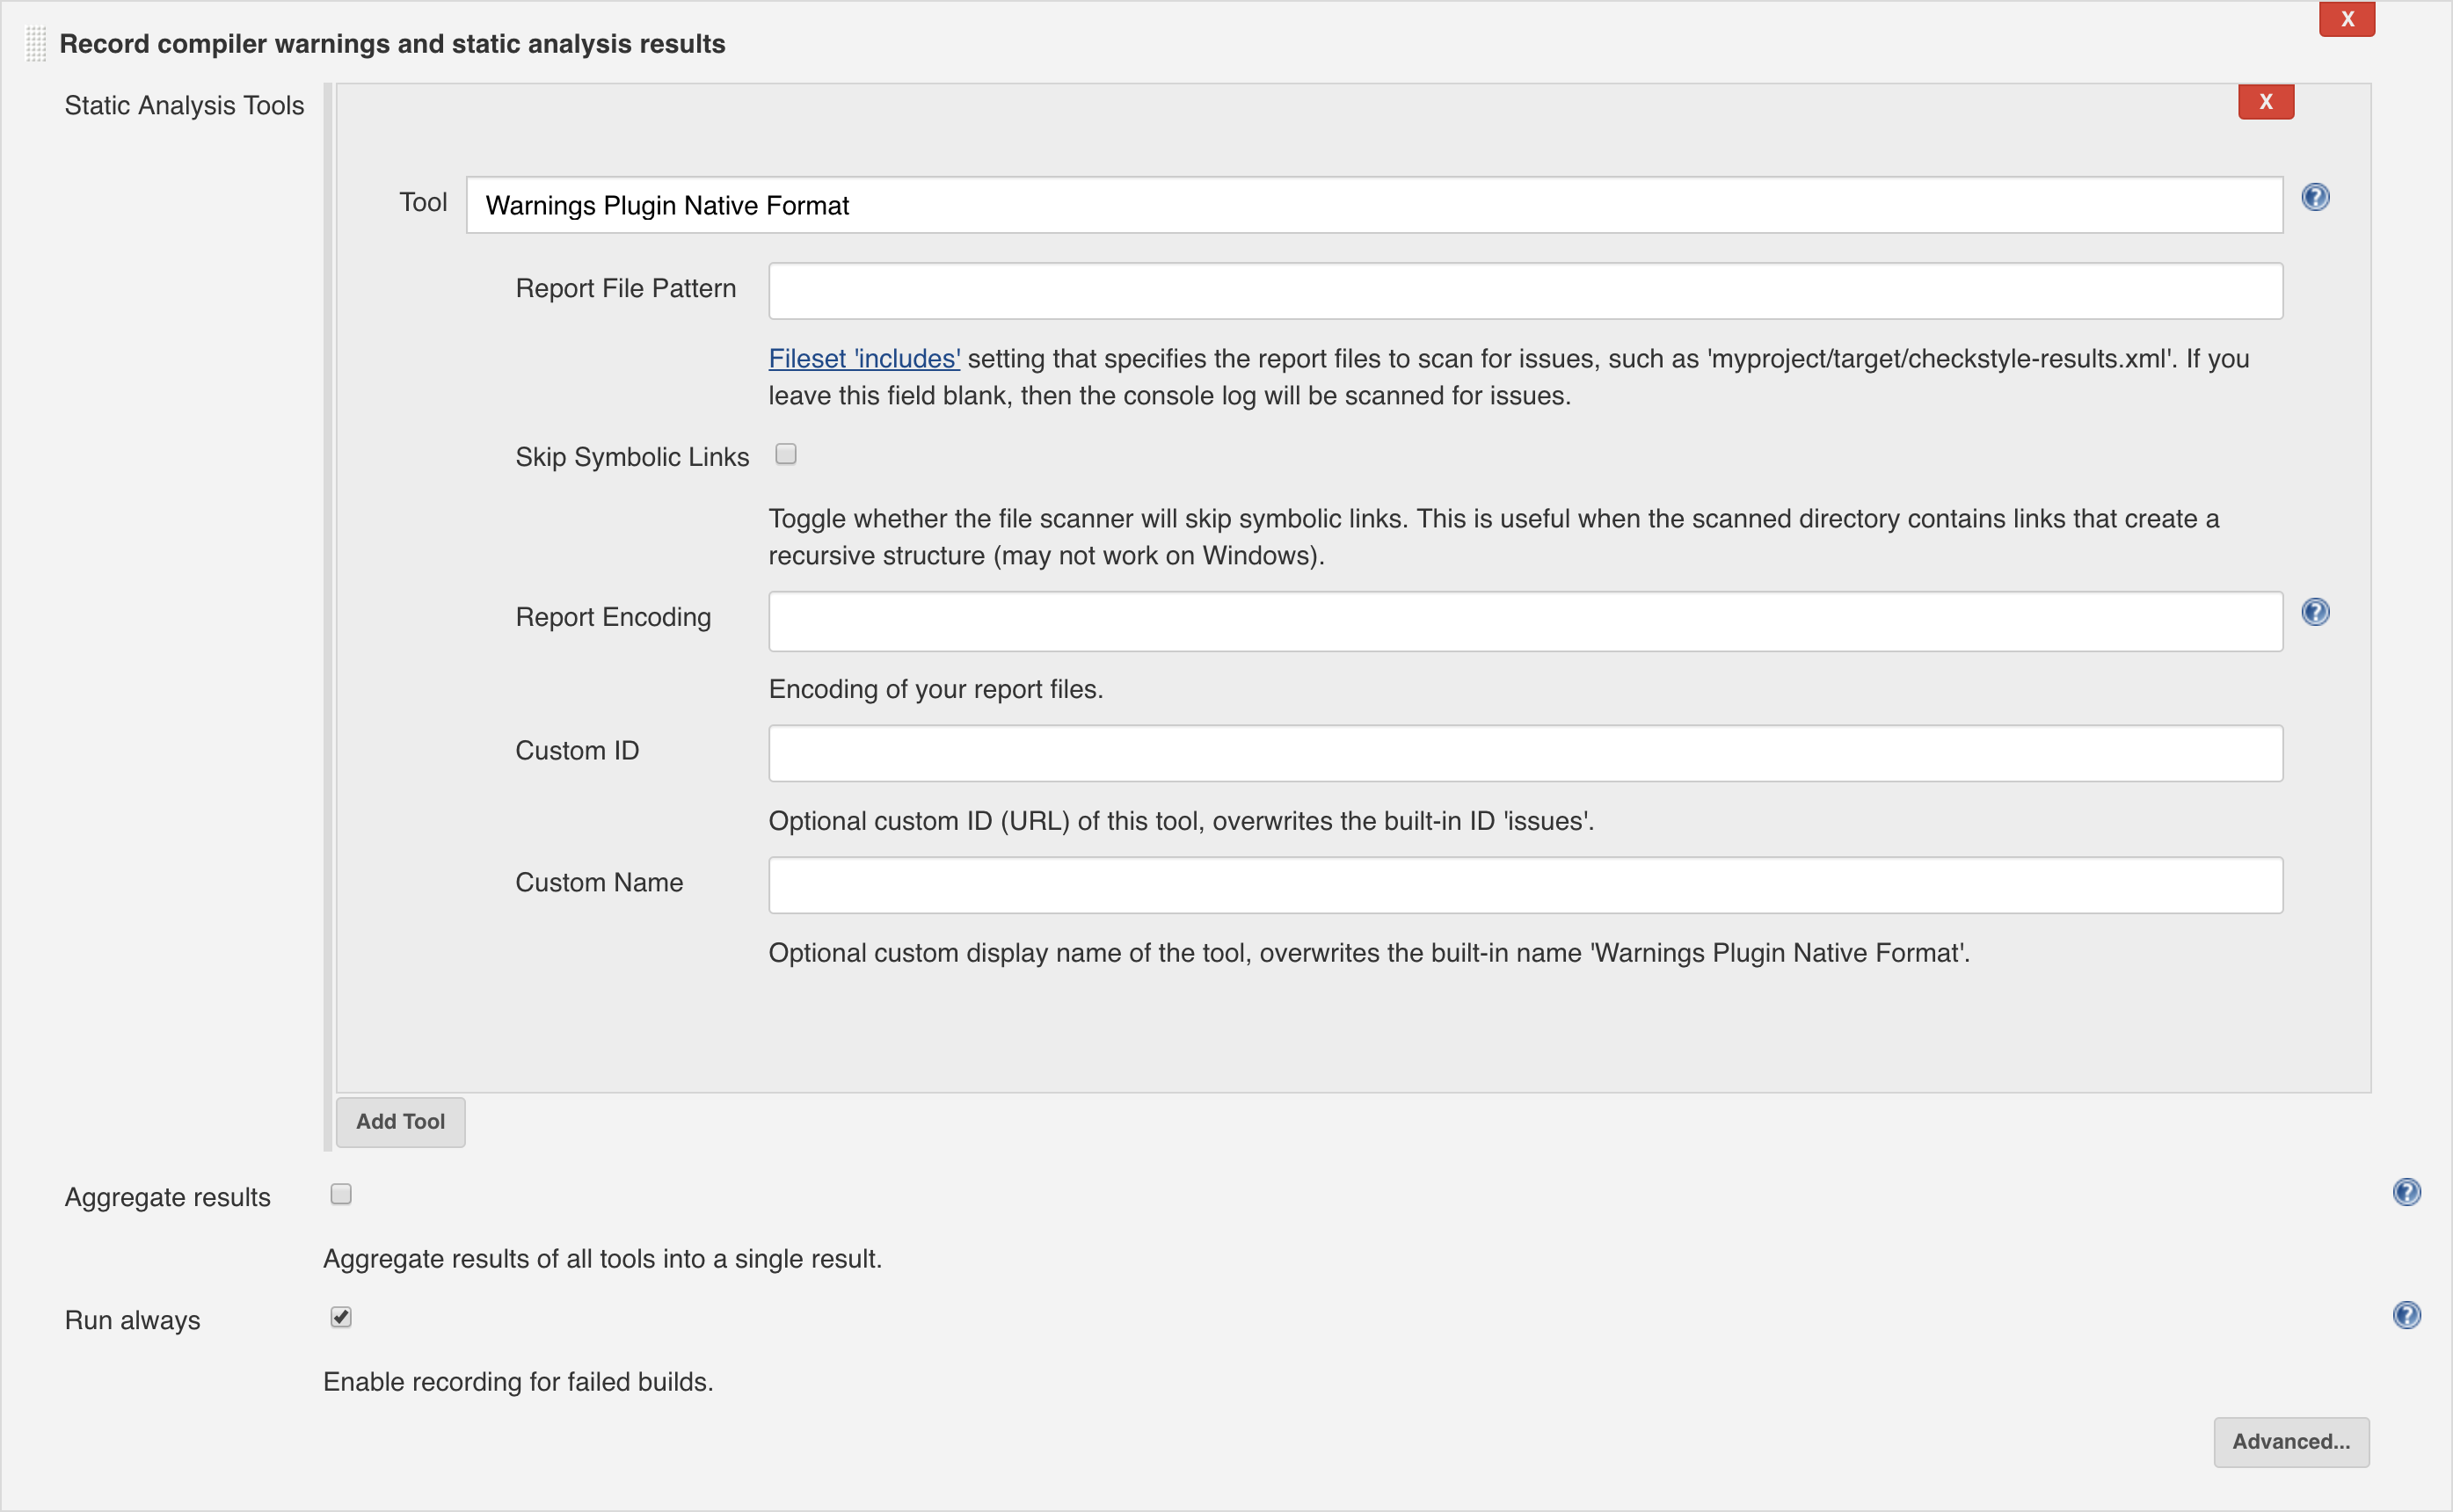Click into the Report Encoding field
The image size is (2453, 1512).
(x=1525, y=621)
